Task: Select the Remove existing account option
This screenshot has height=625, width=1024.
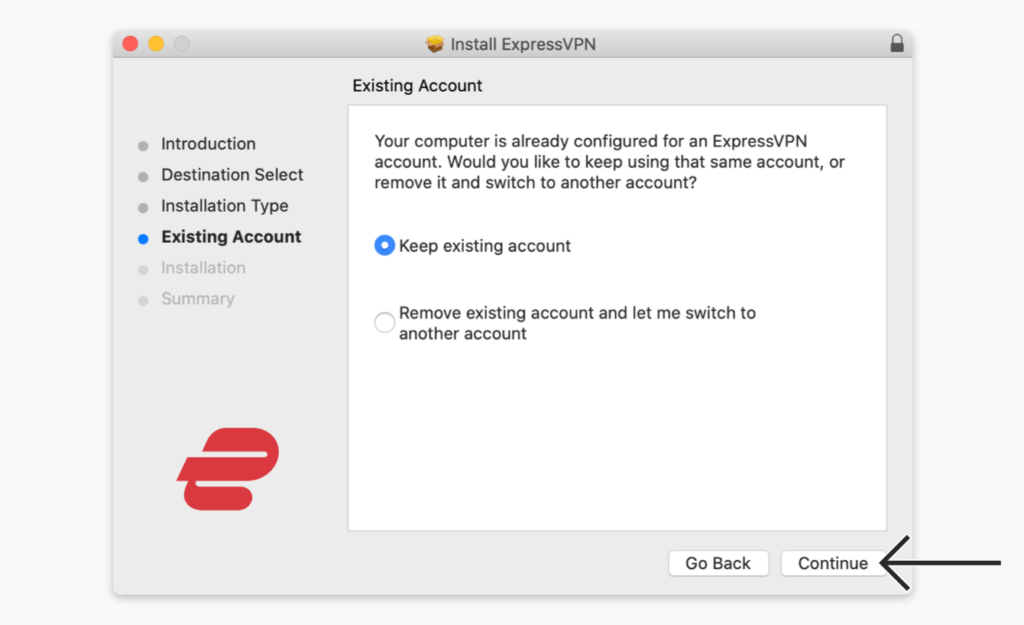Action: click(x=384, y=322)
